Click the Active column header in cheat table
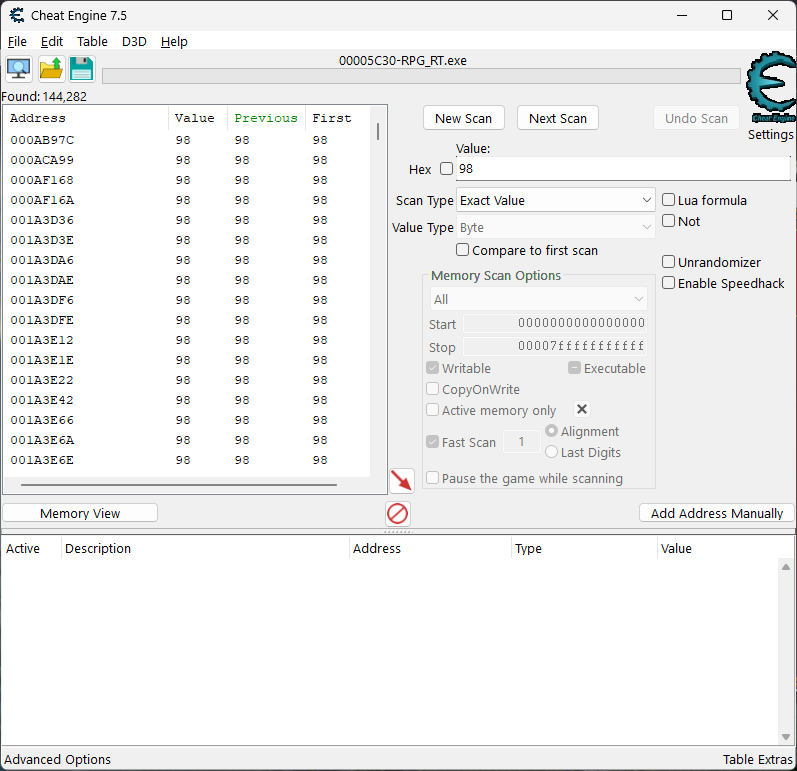797x771 pixels. [x=31, y=548]
